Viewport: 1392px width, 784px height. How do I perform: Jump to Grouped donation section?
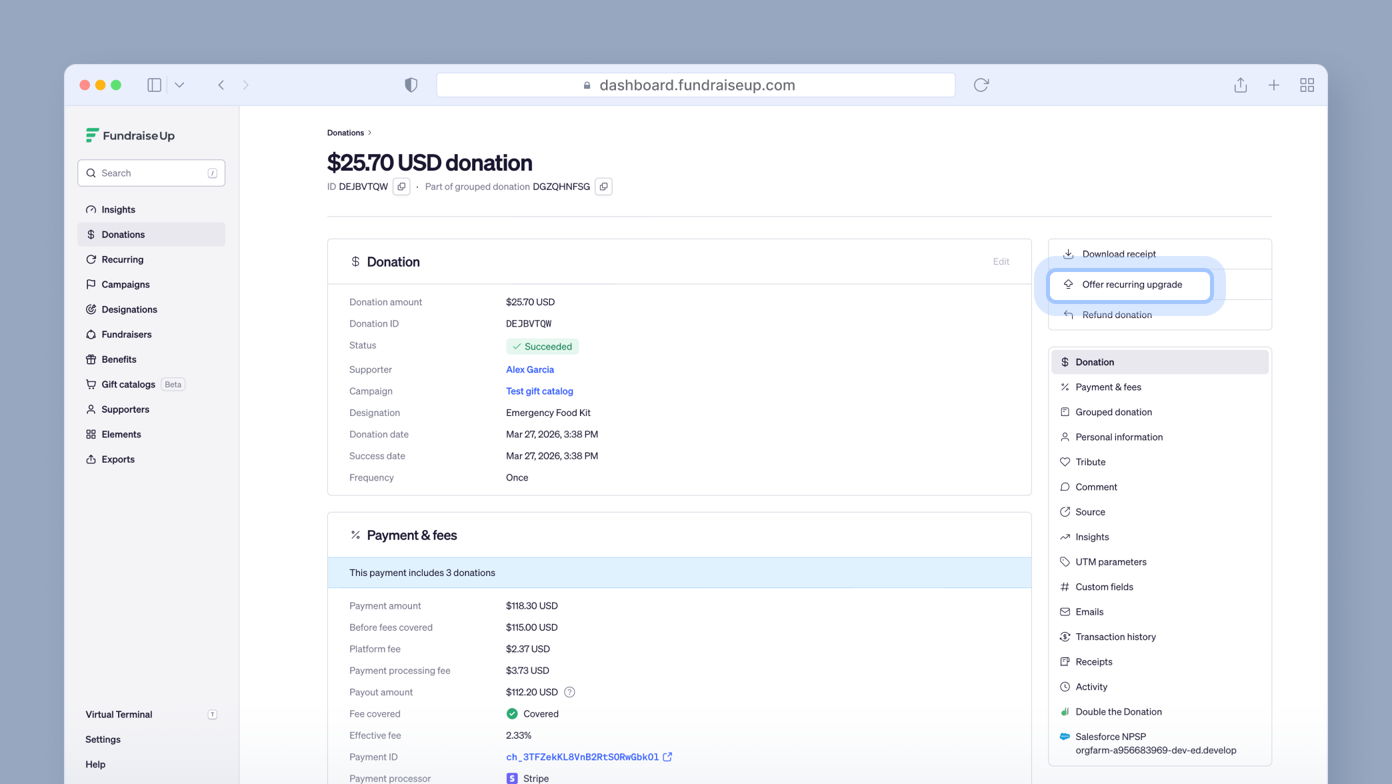coord(1160,412)
